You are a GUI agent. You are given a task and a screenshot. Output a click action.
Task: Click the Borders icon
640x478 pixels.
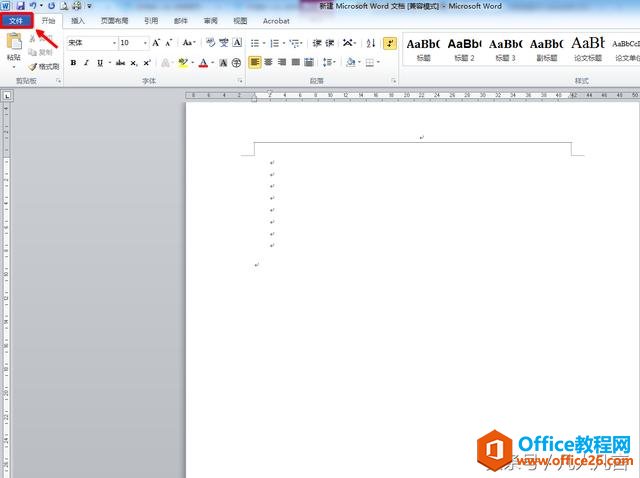tap(370, 62)
